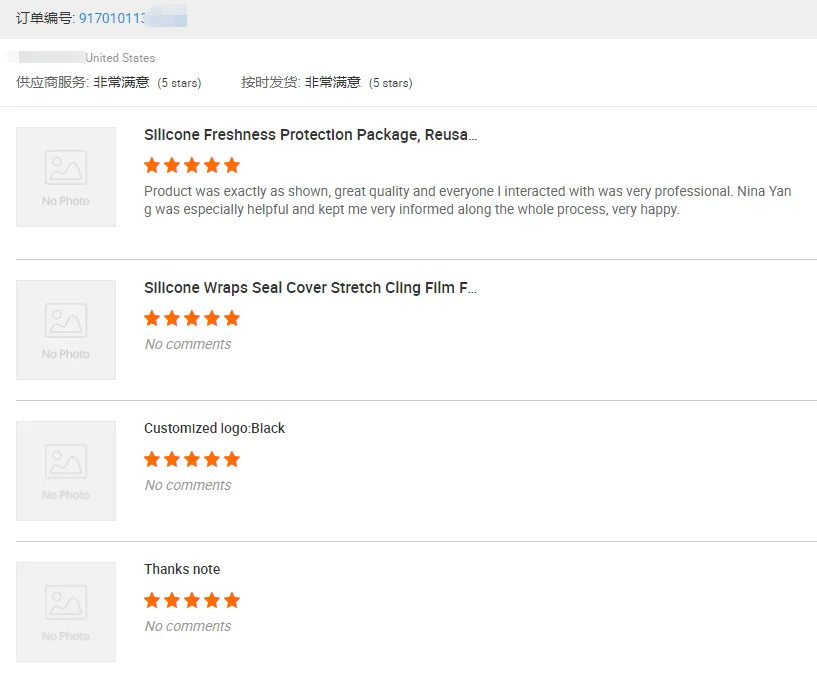Click the review text mentioning Nina Yang

tap(468, 200)
